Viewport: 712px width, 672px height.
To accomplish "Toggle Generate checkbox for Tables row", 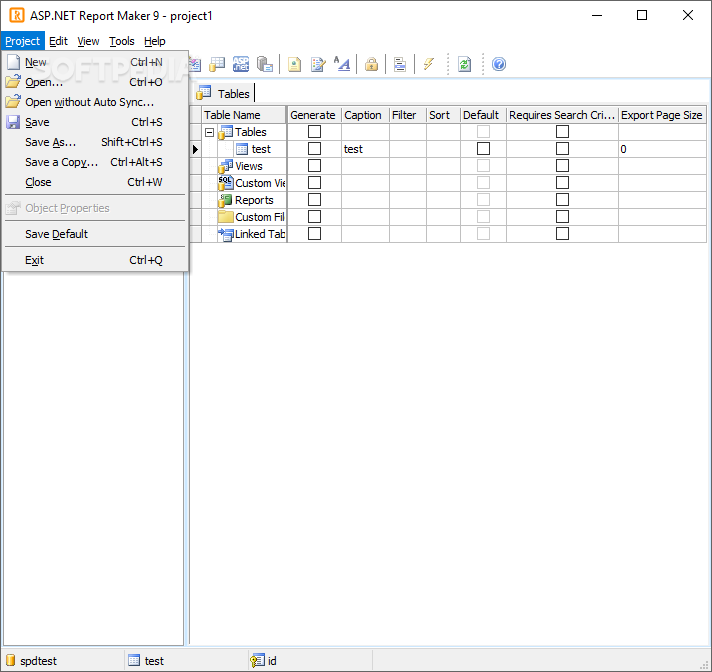I will point(314,132).
